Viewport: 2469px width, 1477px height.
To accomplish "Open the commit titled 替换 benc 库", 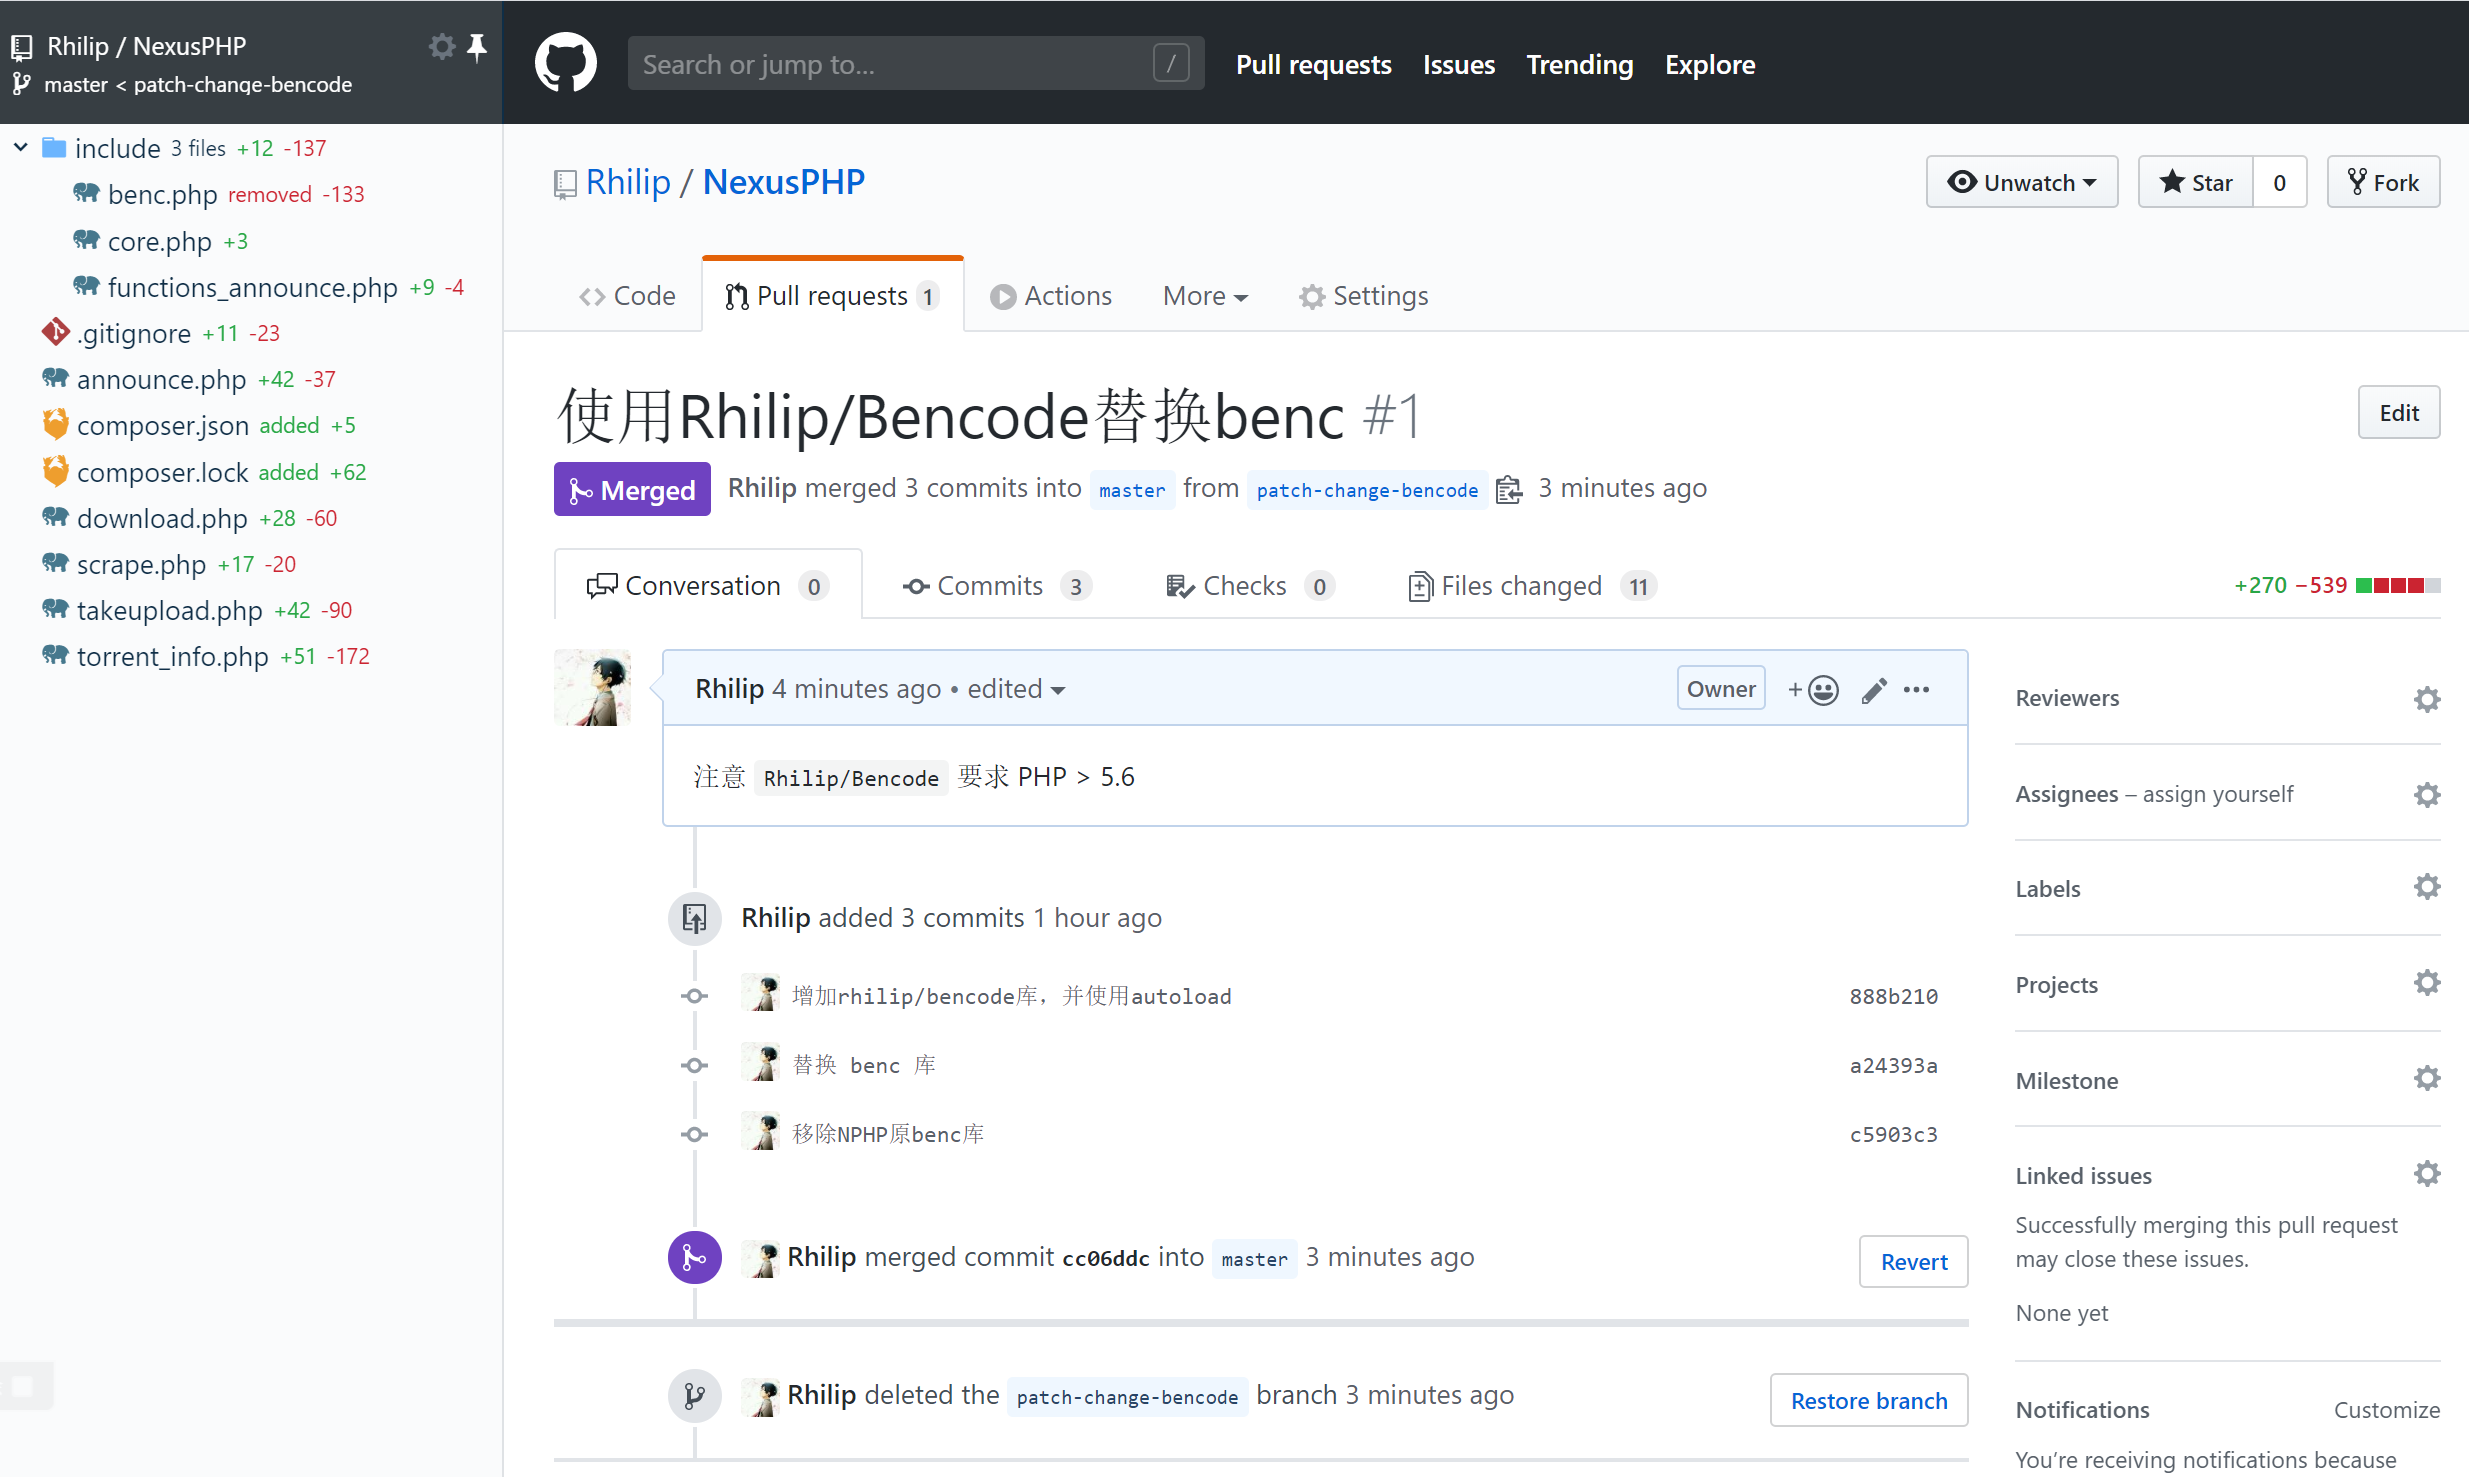I will [x=864, y=1065].
